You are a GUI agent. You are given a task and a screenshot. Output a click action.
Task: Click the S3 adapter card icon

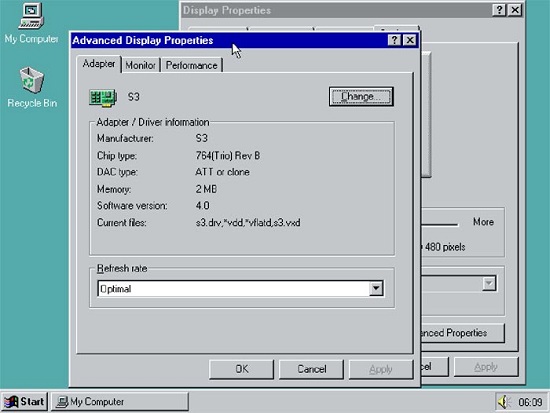click(102, 98)
